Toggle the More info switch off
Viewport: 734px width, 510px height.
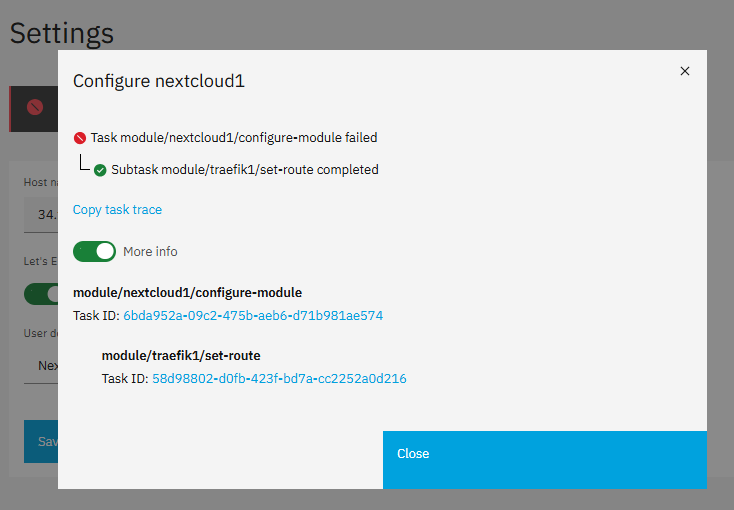coord(94,251)
